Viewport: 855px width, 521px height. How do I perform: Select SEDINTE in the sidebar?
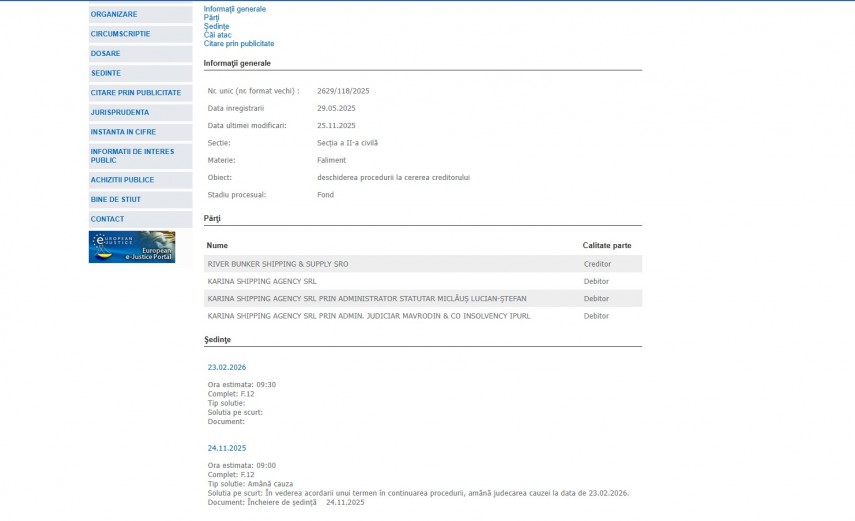pos(106,73)
